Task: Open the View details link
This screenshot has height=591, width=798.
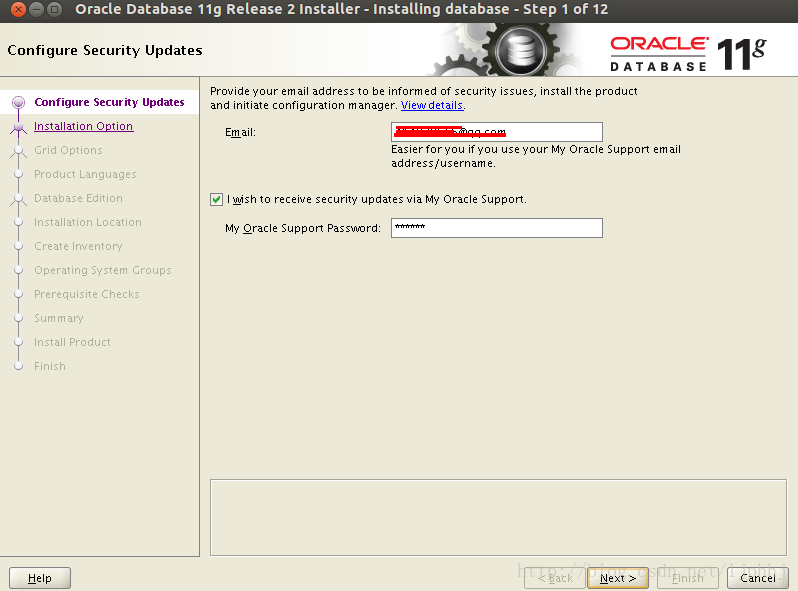Action: click(x=432, y=105)
